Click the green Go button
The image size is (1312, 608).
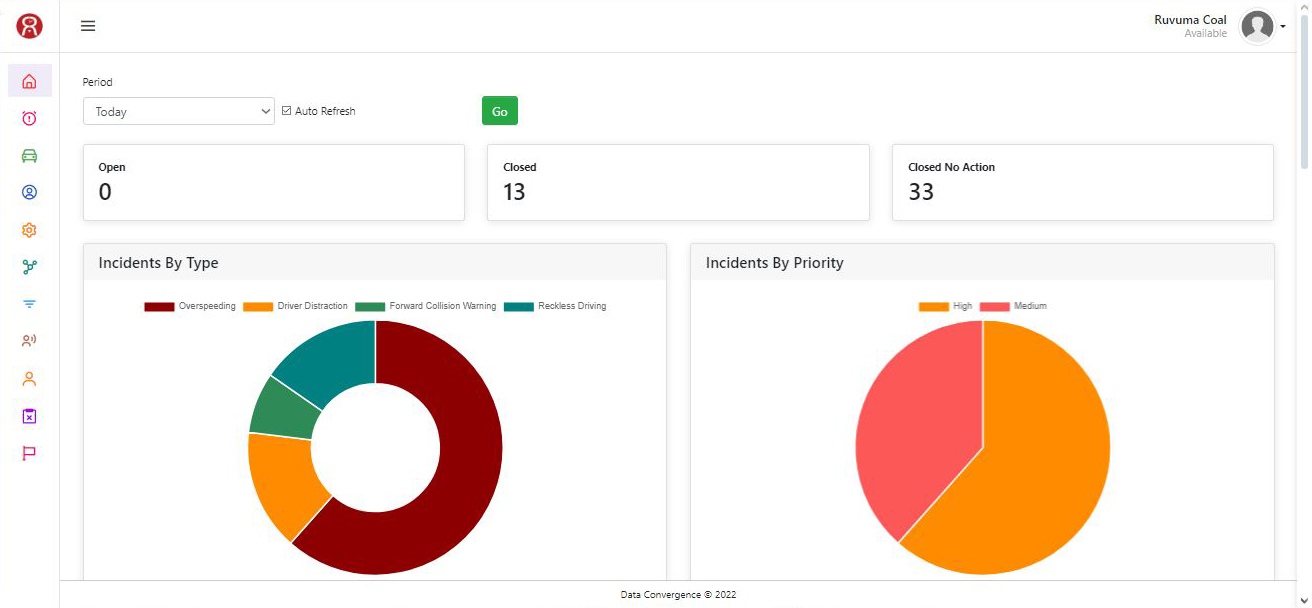[499, 111]
